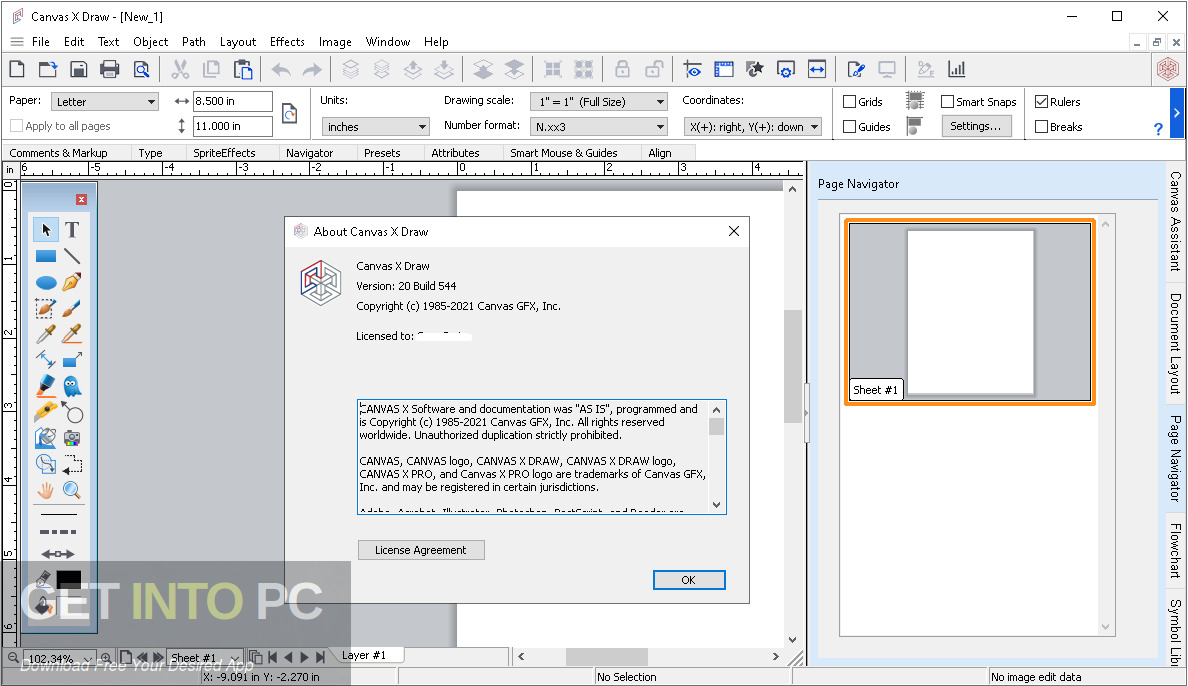This screenshot has width=1188, height=686.
Task: Select the marquee brush selection tool
Action: point(46,309)
